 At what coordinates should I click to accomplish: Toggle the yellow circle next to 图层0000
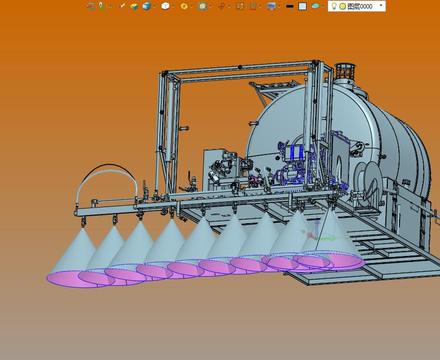click(342, 6)
